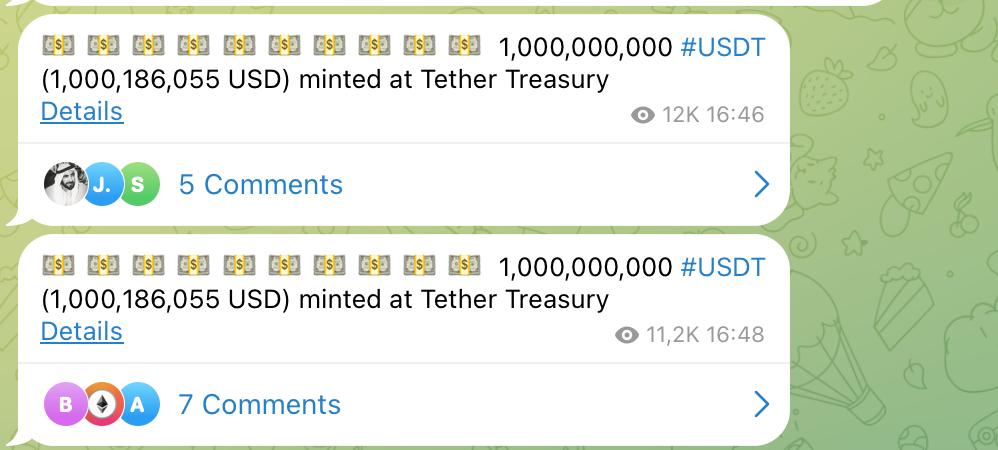Select the 'minted at Tether Treasury' text in second message
This screenshot has width=998, height=450.
point(454,299)
